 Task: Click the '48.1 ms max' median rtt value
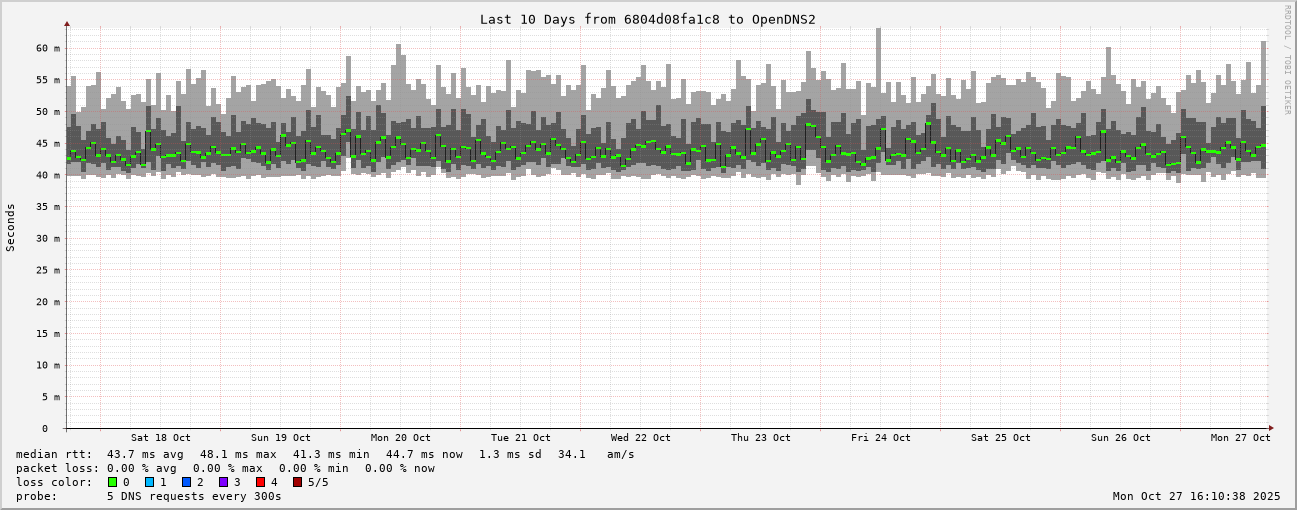pos(237,454)
